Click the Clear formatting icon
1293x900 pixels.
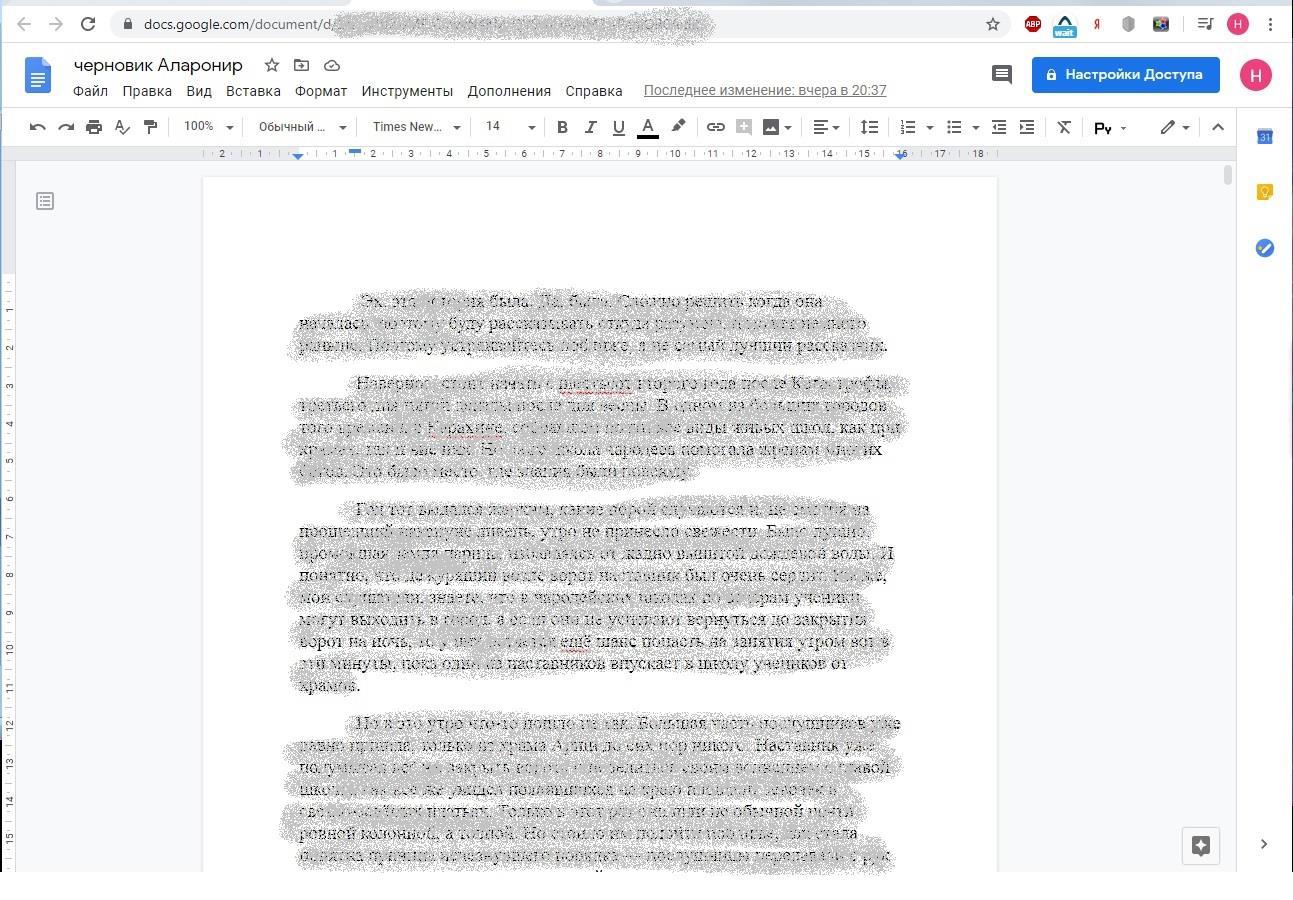point(1064,127)
